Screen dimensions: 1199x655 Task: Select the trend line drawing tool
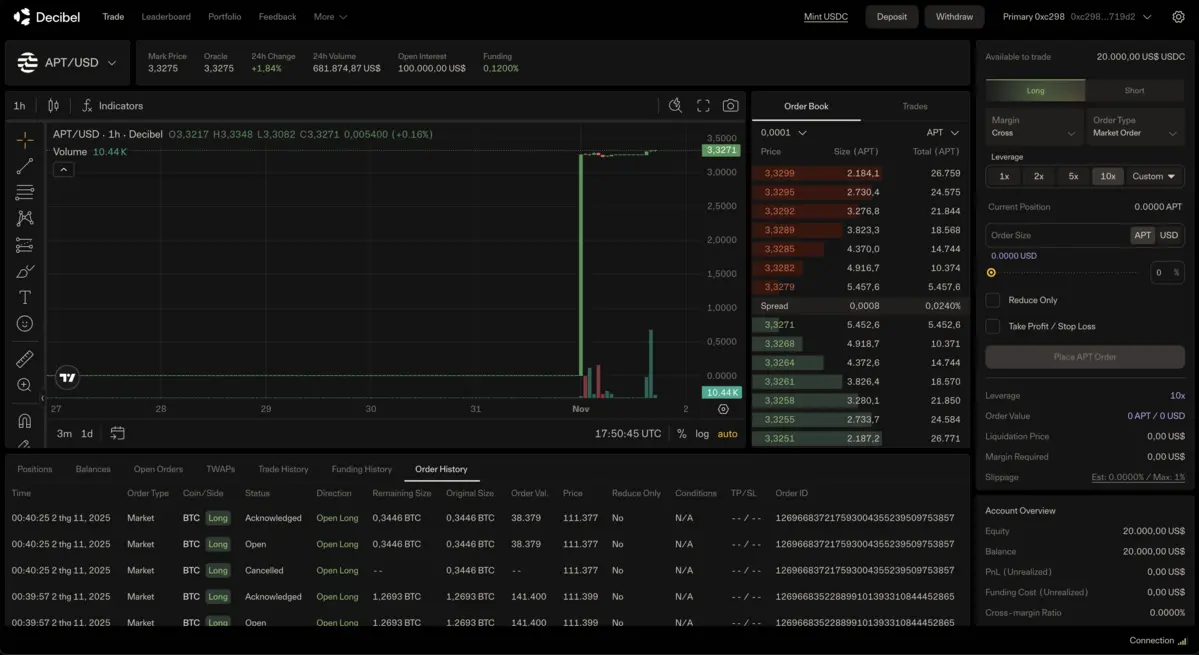pos(25,166)
